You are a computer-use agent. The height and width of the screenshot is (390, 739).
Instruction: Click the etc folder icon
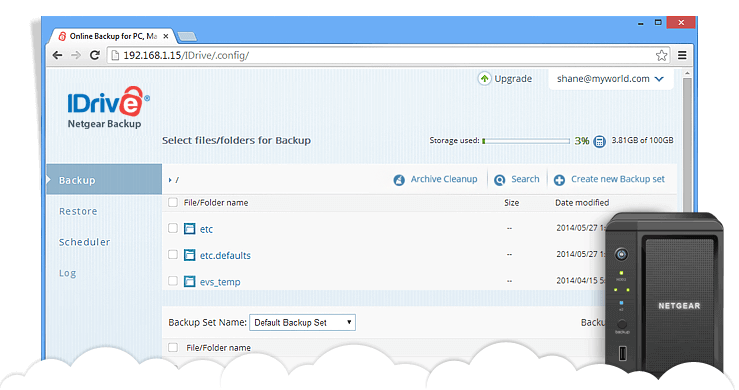tap(189, 229)
